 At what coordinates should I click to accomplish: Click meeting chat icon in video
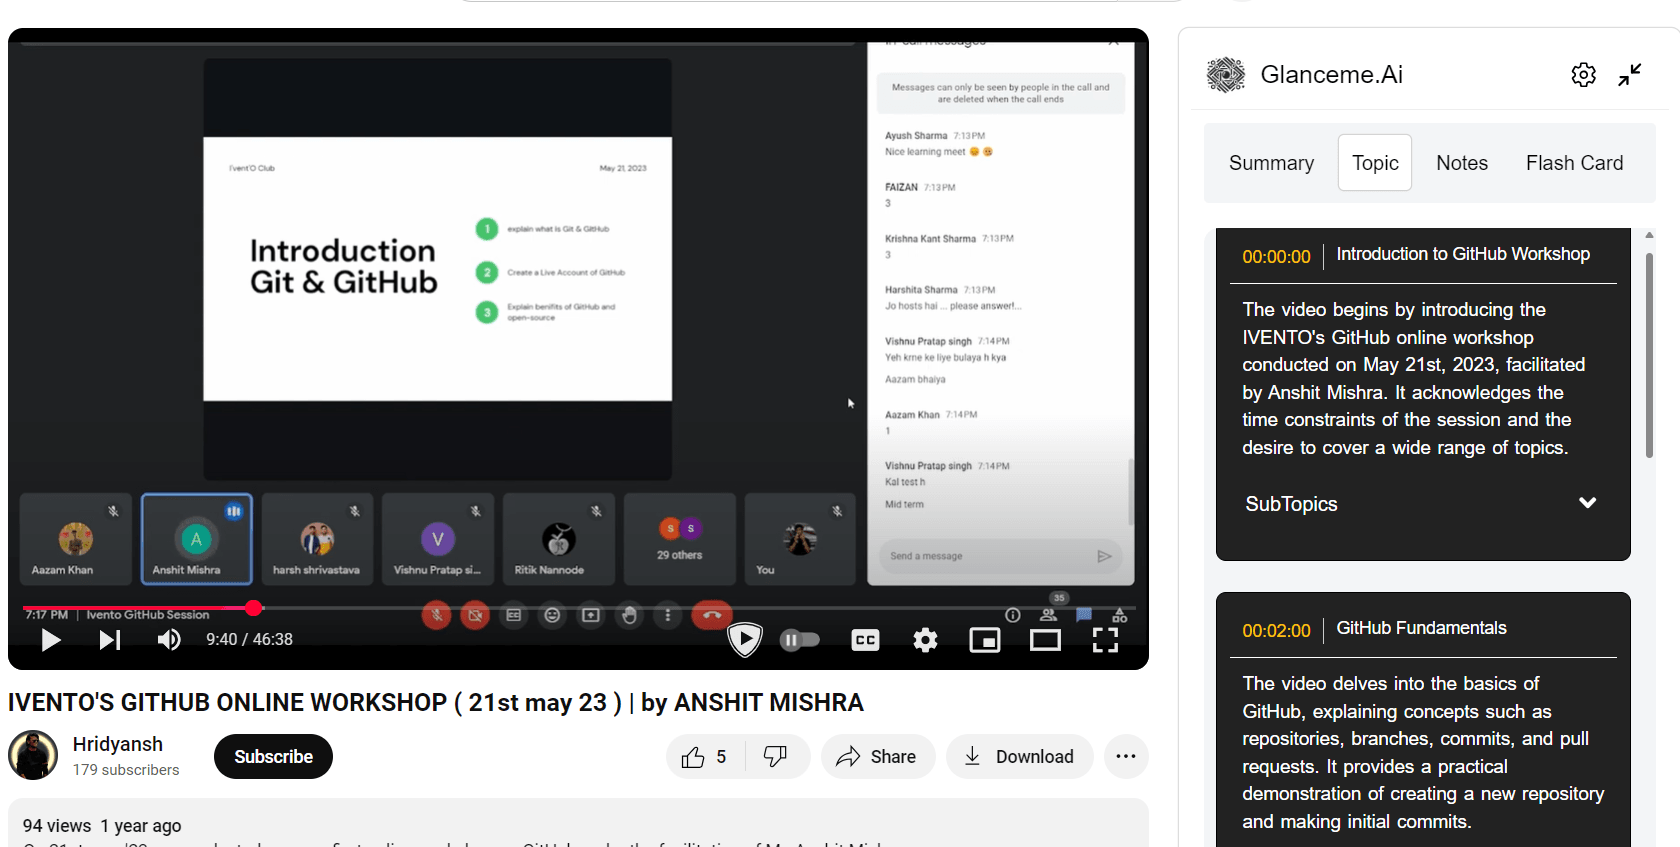(1084, 615)
